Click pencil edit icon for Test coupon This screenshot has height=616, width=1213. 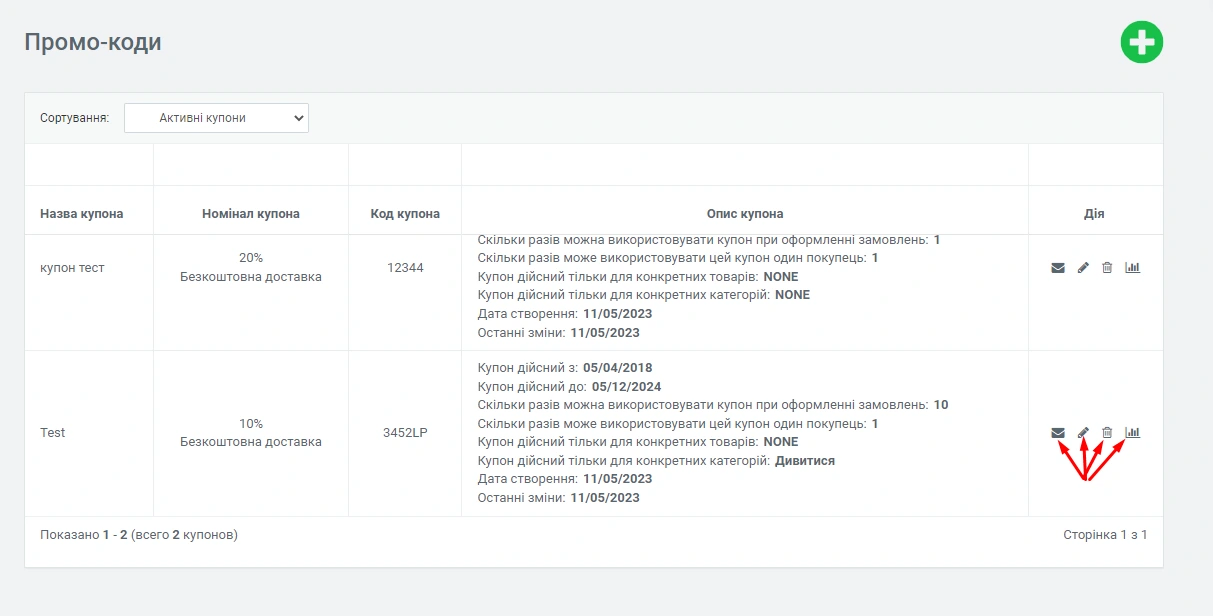point(1083,433)
